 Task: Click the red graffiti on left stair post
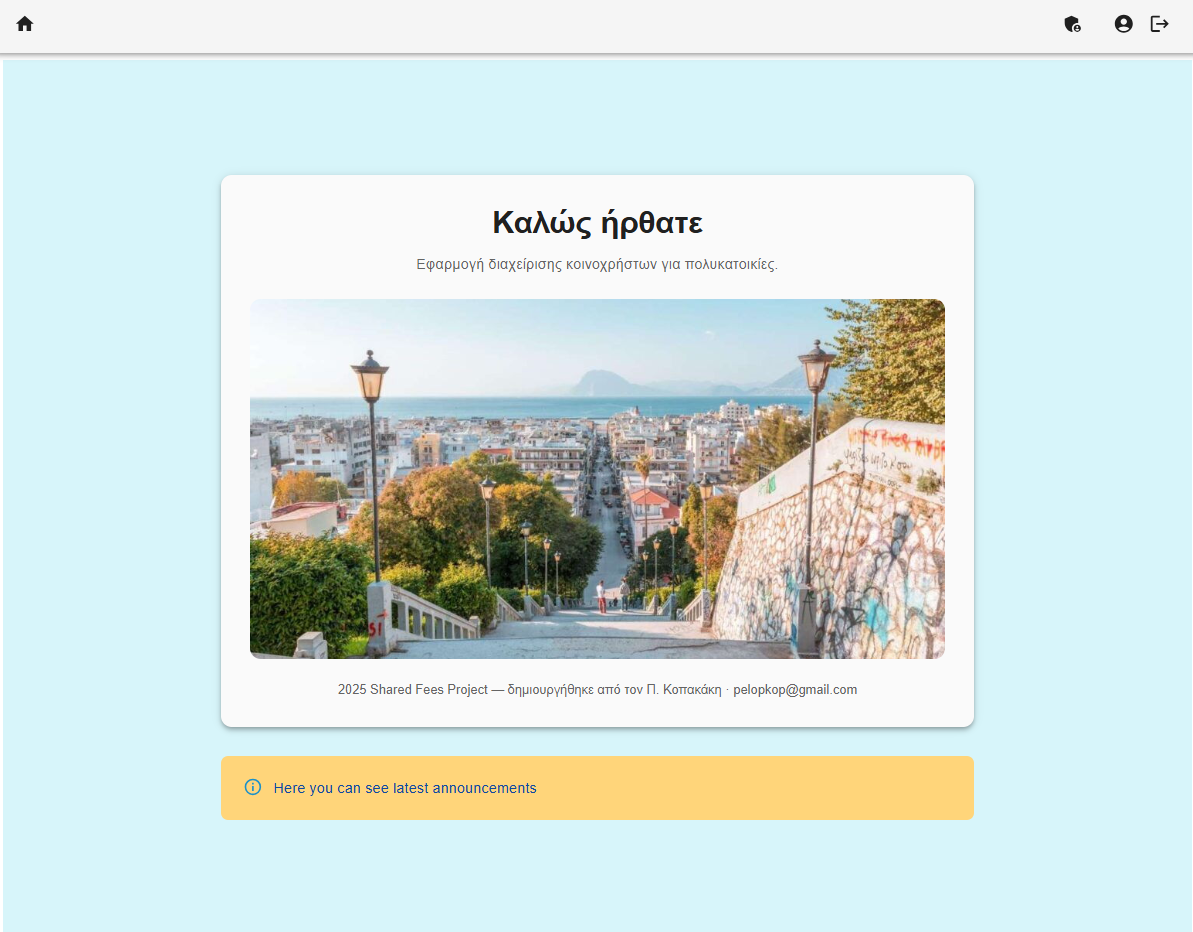coord(377,626)
